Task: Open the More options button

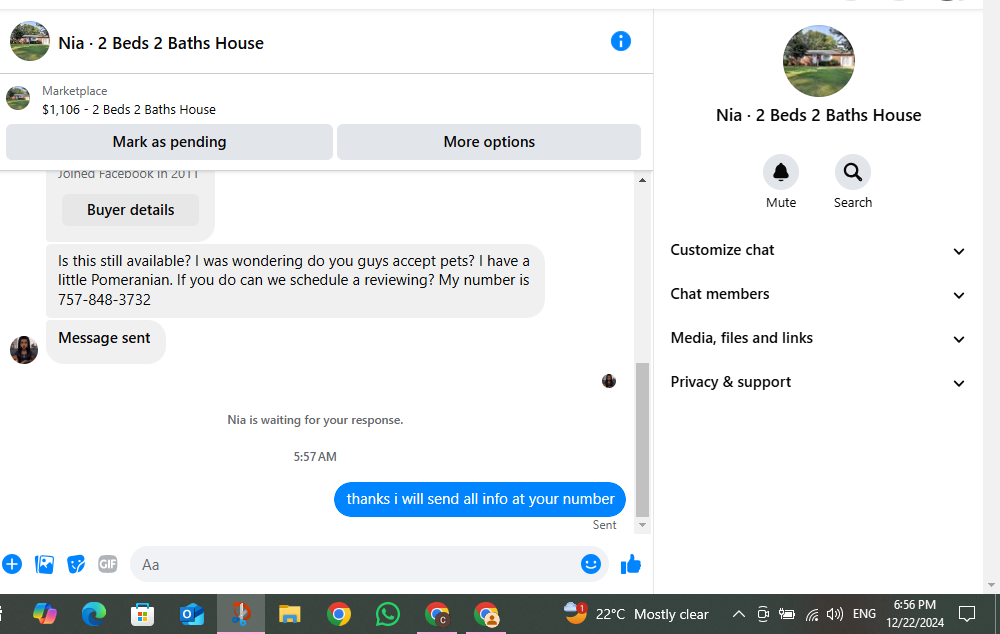Action: 489,142
